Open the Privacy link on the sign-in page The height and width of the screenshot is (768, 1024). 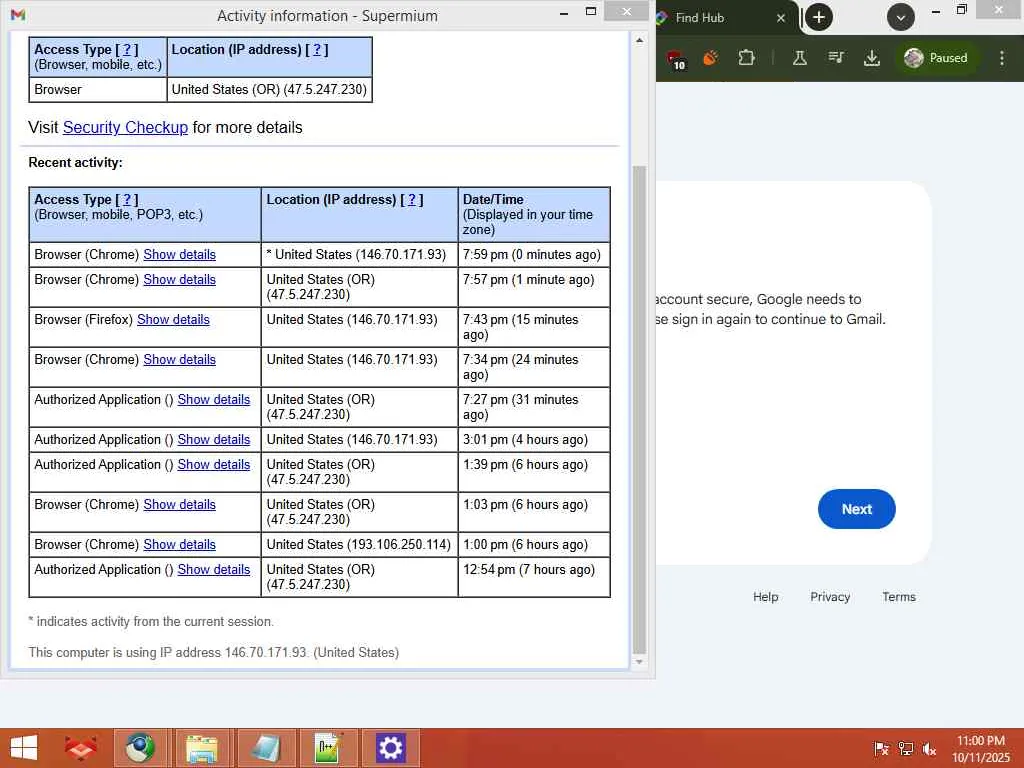(x=830, y=597)
